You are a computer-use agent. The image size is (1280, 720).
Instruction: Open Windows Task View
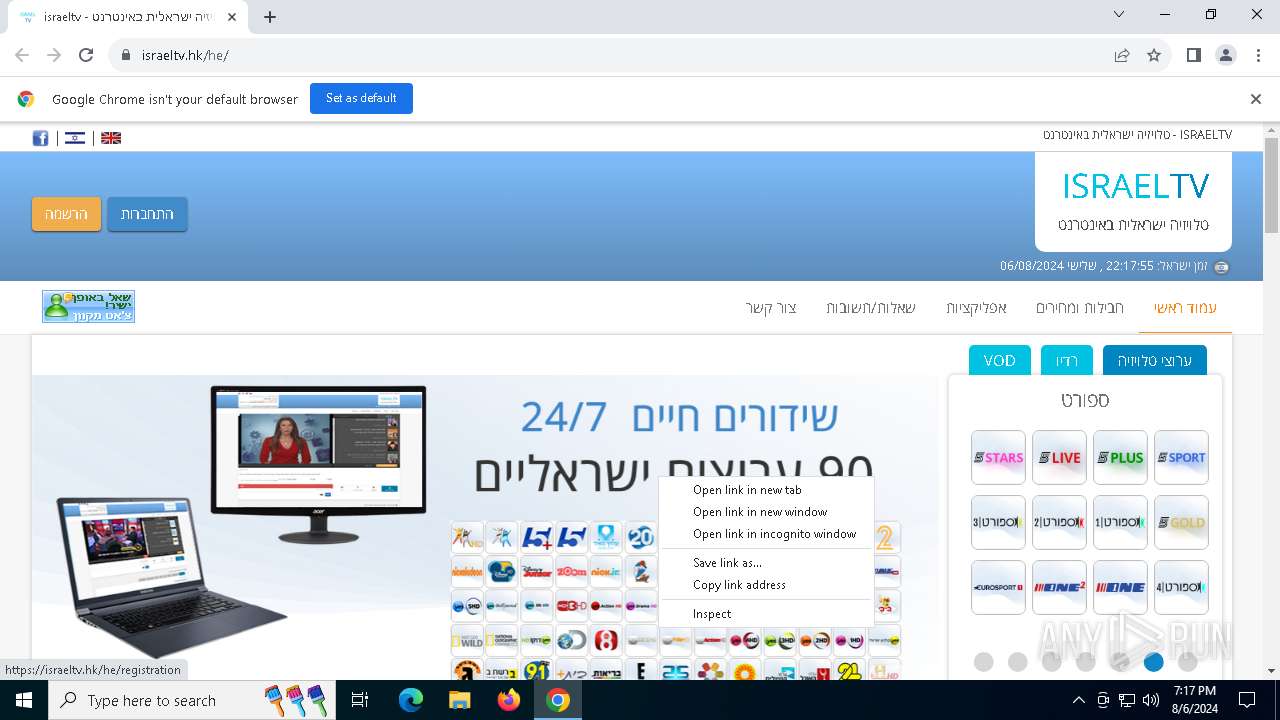(360, 700)
